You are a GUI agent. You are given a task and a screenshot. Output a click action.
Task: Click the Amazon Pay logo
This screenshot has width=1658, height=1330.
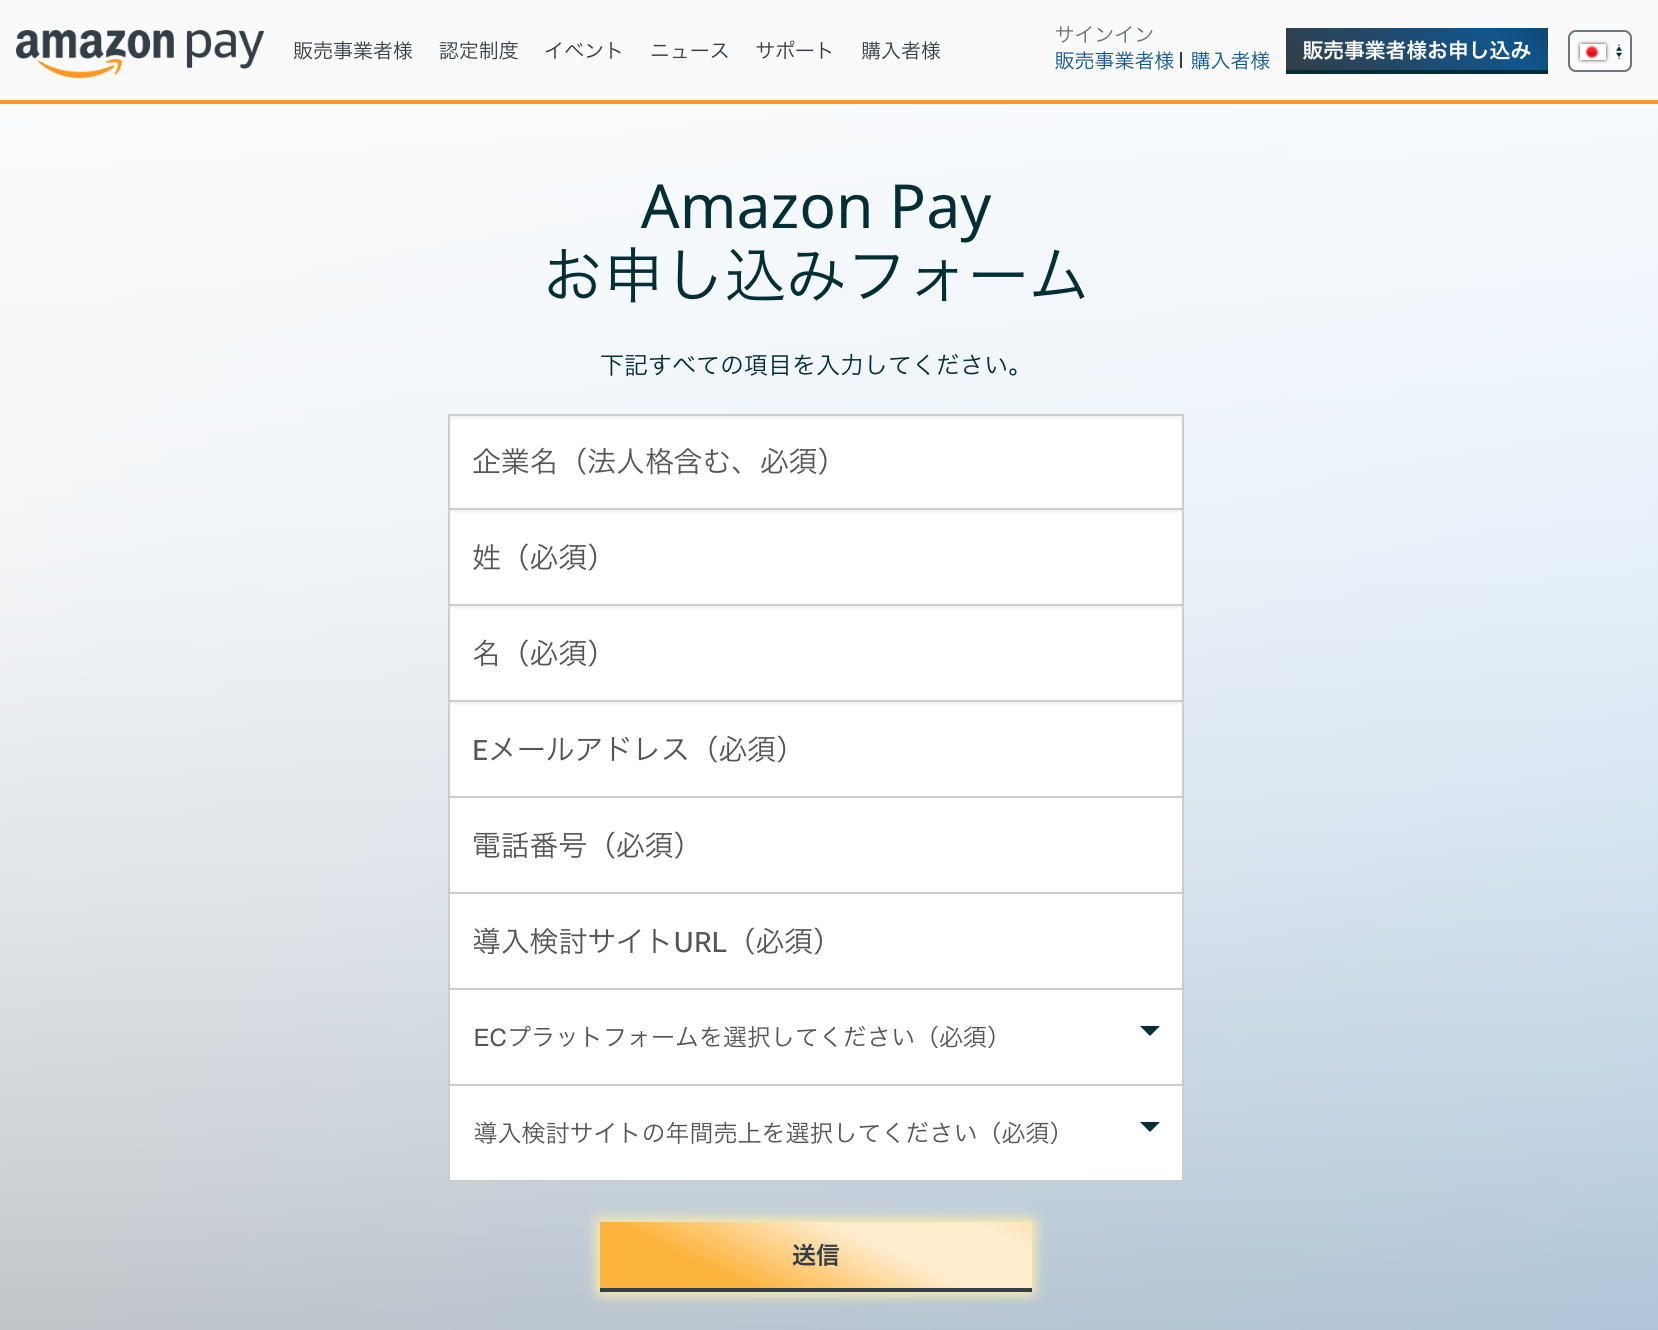click(140, 50)
